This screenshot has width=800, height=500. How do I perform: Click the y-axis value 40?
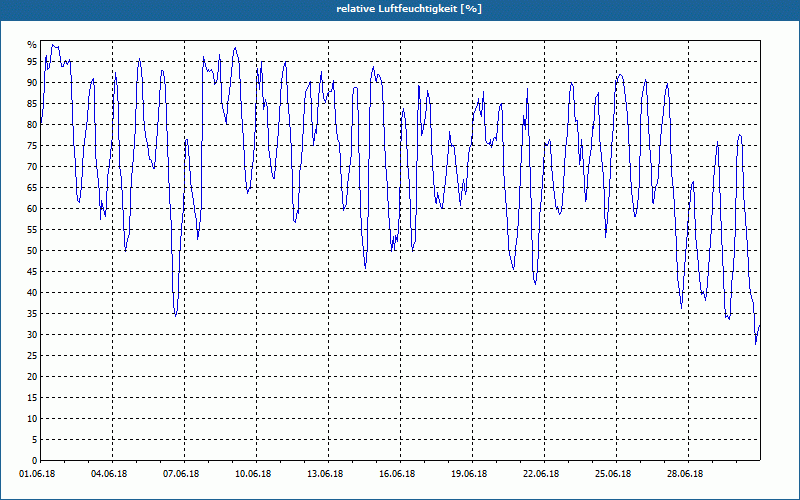click(x=32, y=293)
